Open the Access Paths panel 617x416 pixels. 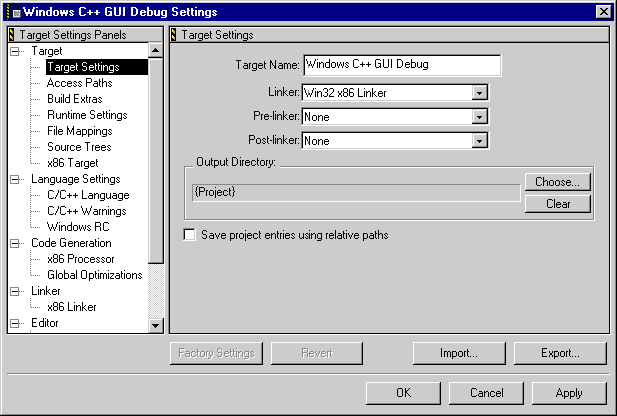(79, 83)
